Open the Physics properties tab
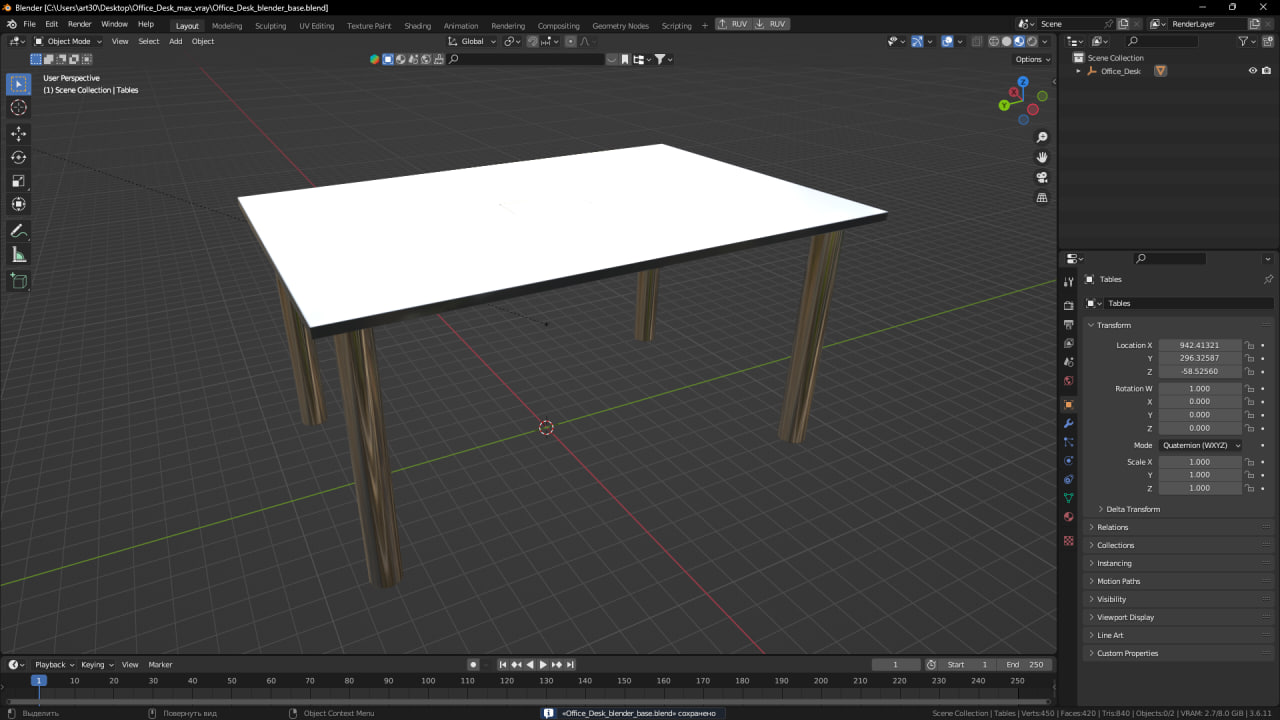Image resolution: width=1280 pixels, height=720 pixels. pyautogui.click(x=1069, y=461)
